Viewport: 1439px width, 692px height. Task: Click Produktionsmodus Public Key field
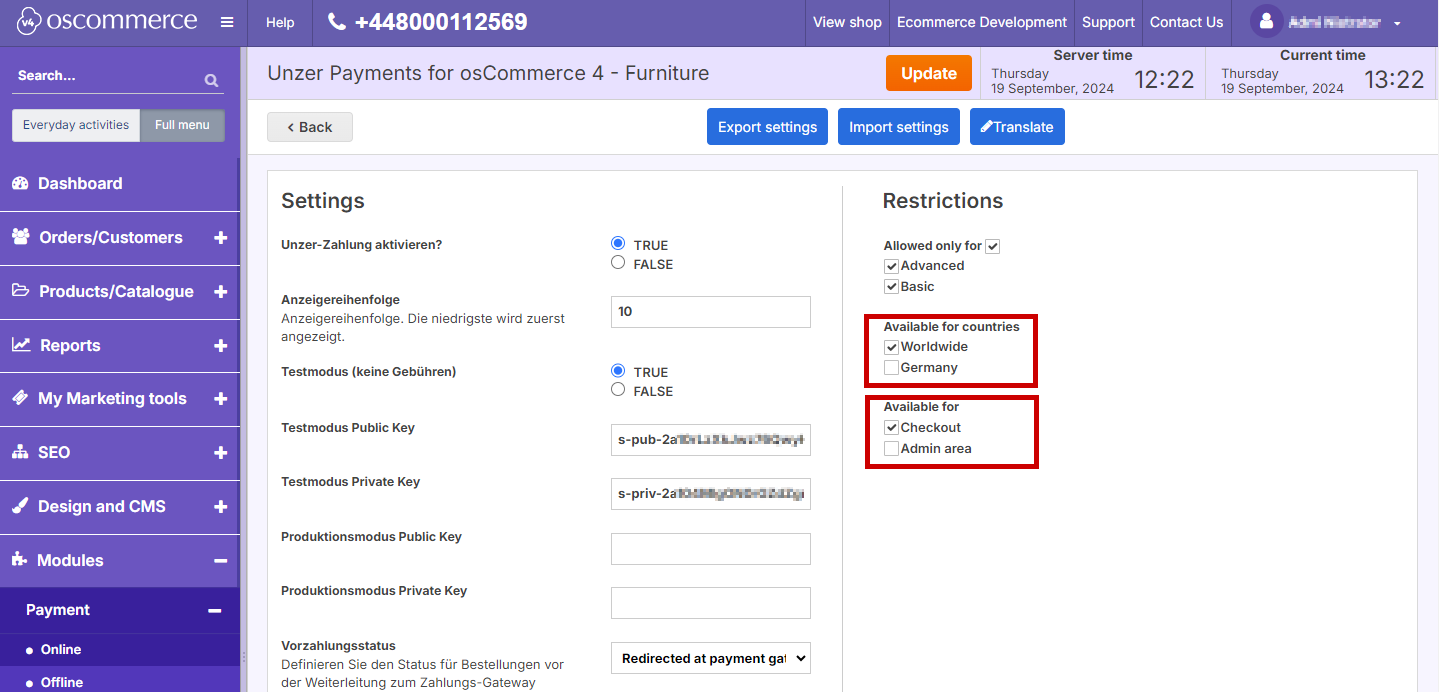click(710, 549)
